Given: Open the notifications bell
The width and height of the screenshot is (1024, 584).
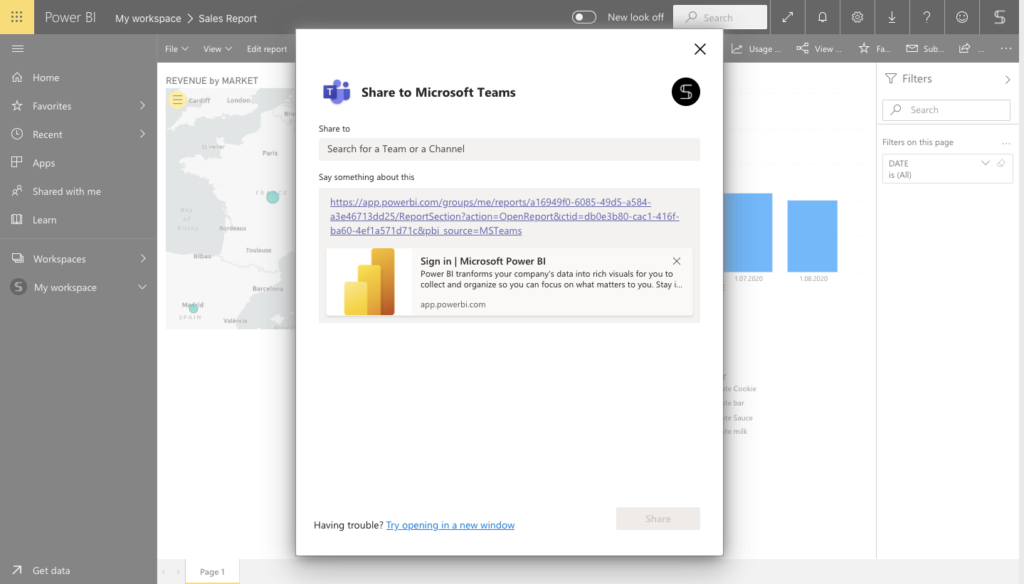Looking at the screenshot, I should click(x=822, y=18).
